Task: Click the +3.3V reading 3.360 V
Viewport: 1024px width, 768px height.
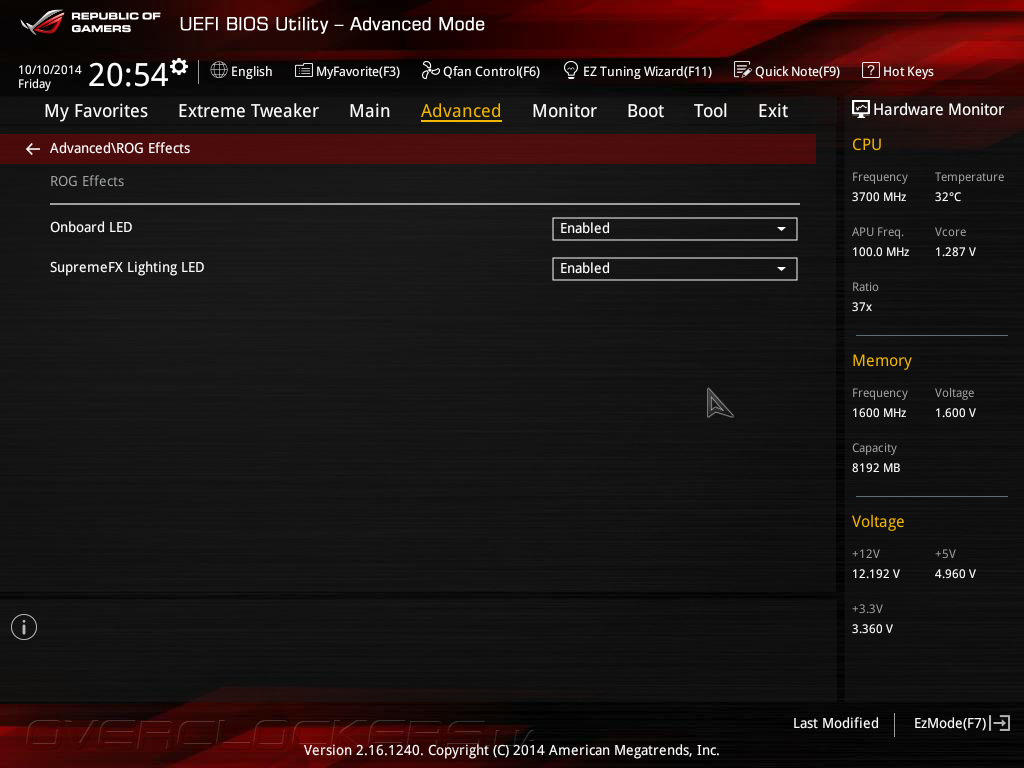Action: pos(872,629)
